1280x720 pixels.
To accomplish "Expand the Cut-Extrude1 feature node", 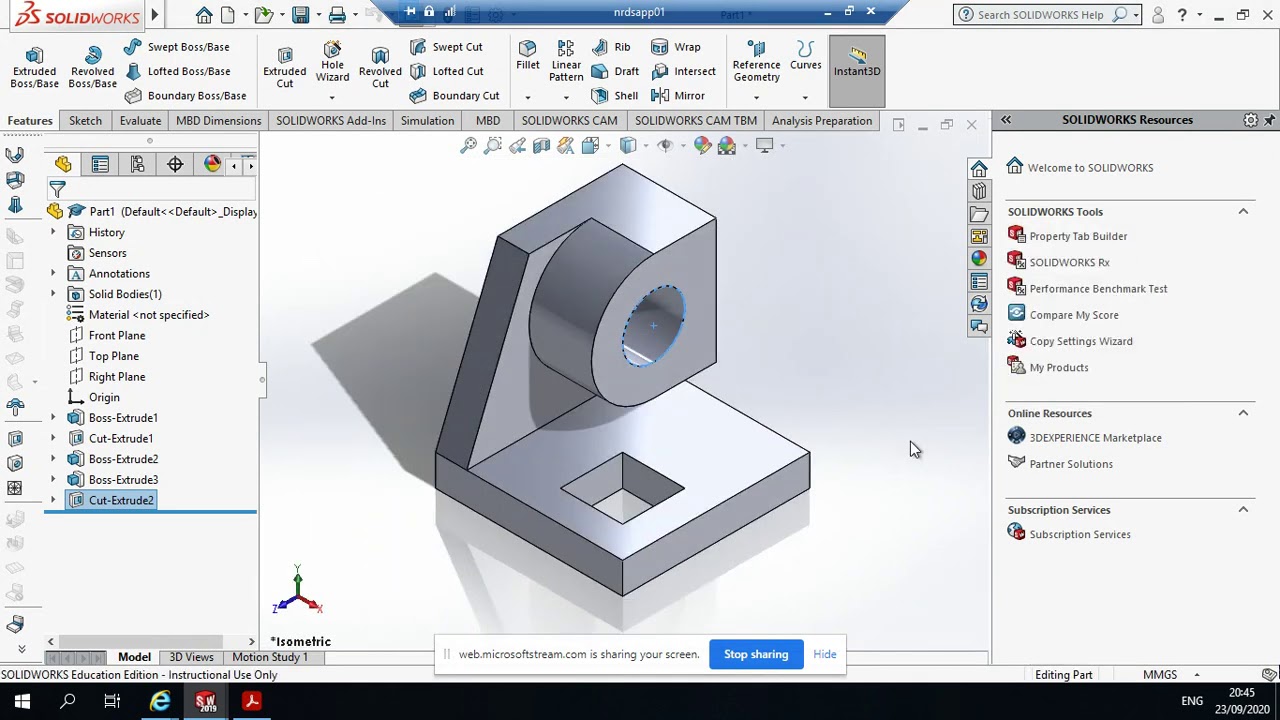I will pyautogui.click(x=53, y=439).
